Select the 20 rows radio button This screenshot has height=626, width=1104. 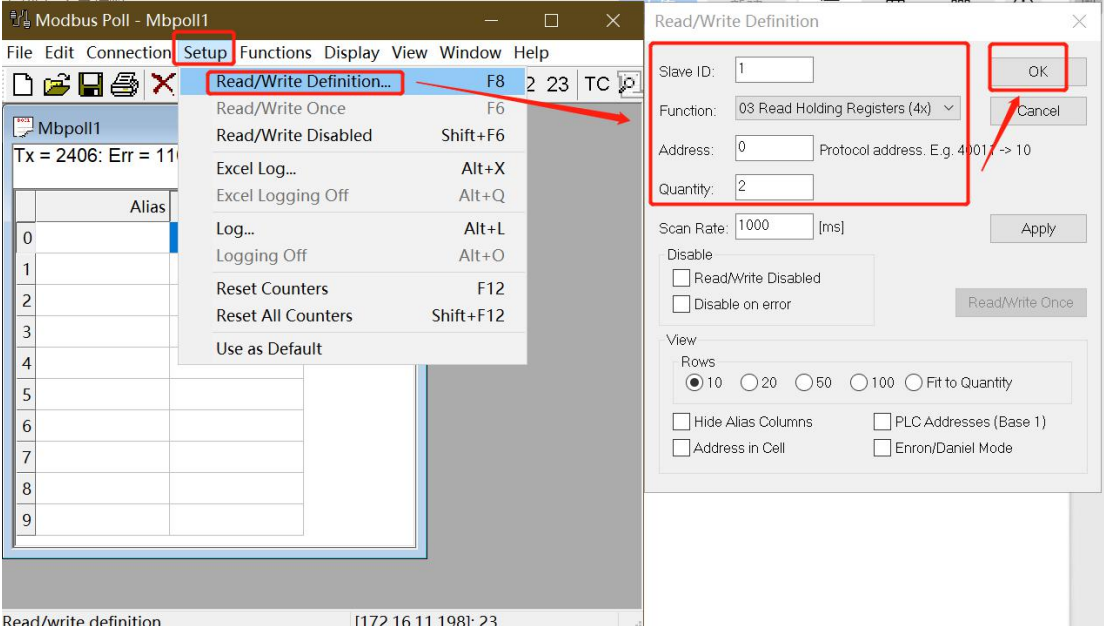tap(749, 383)
